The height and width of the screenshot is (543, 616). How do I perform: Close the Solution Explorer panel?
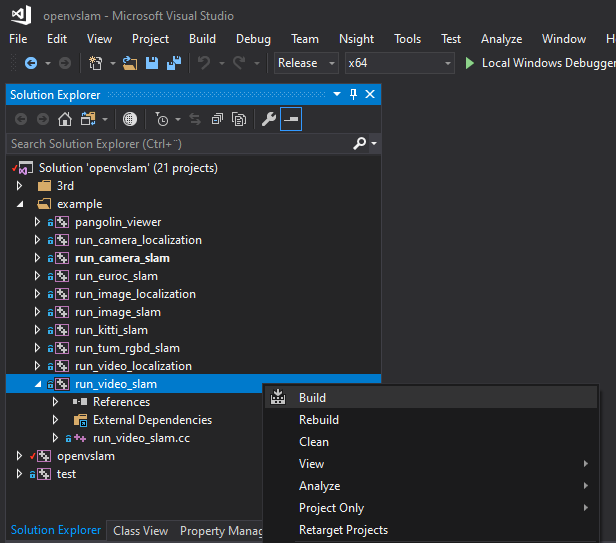(370, 94)
